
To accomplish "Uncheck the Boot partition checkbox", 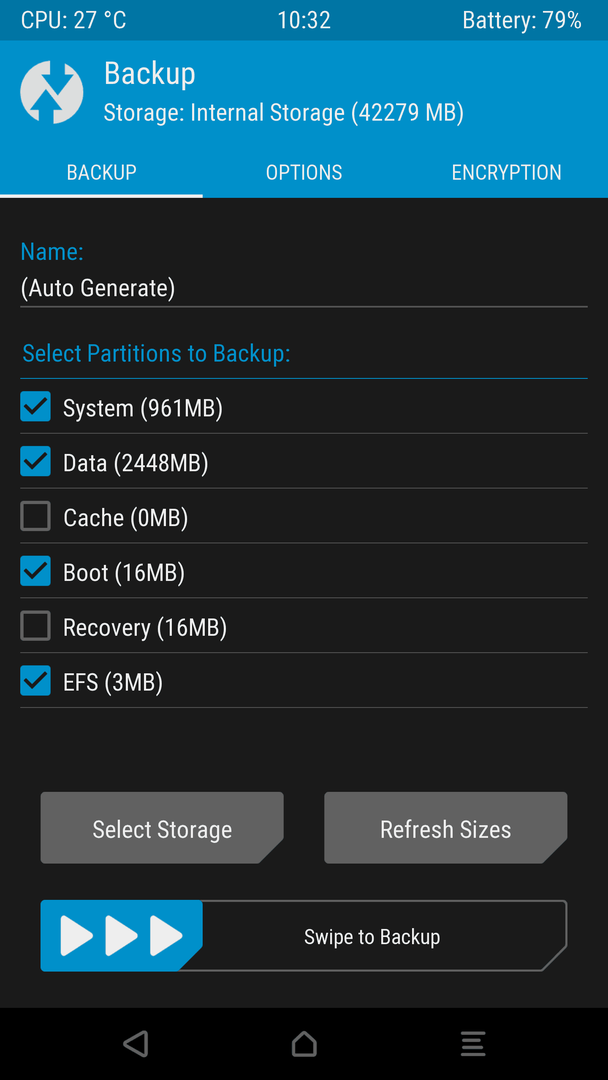I will [x=35, y=571].
